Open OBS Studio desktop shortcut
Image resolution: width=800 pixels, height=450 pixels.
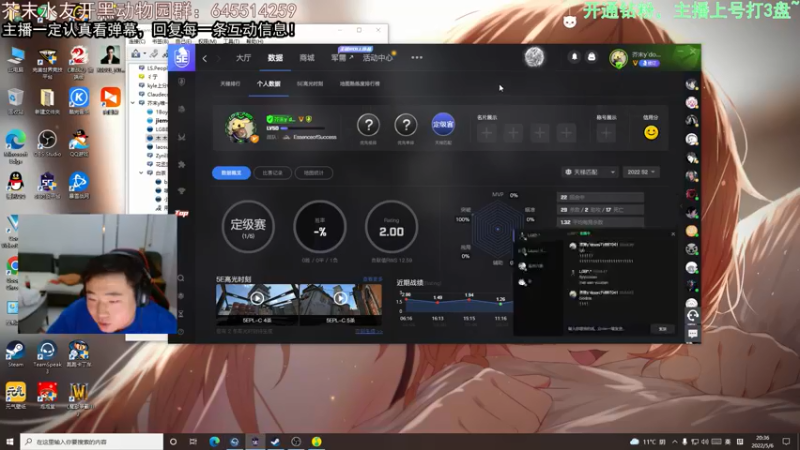[x=47, y=143]
